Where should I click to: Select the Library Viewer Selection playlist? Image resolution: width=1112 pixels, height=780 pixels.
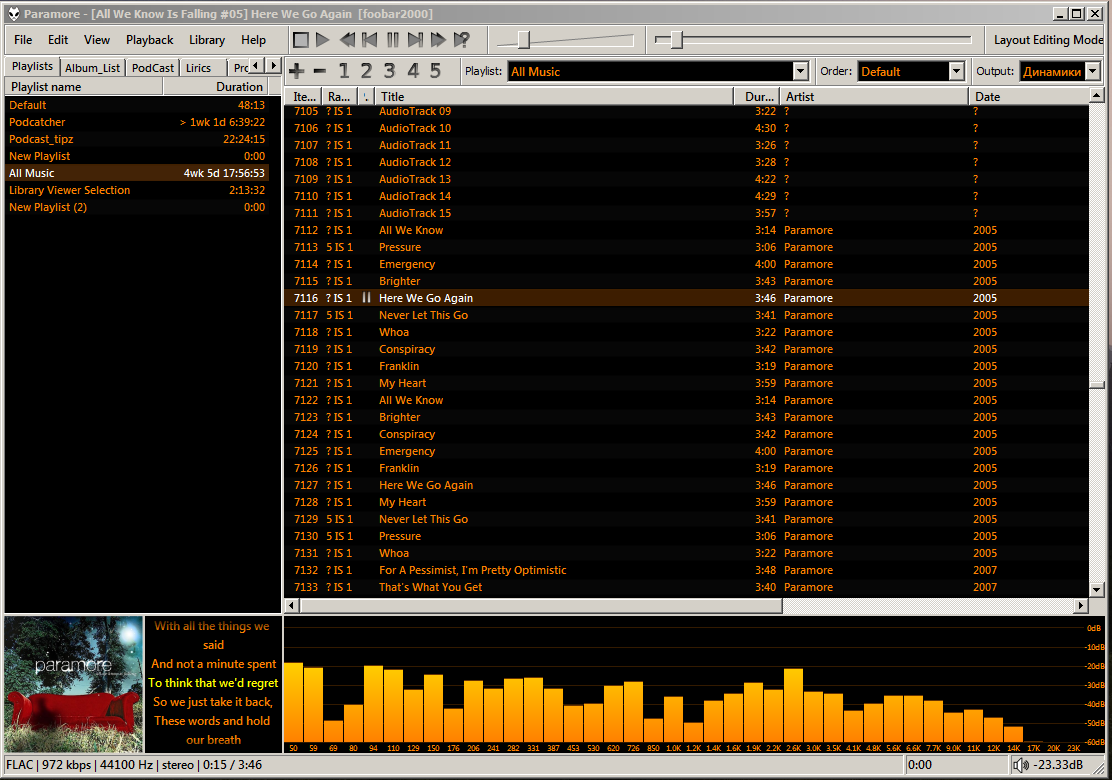click(x=137, y=190)
